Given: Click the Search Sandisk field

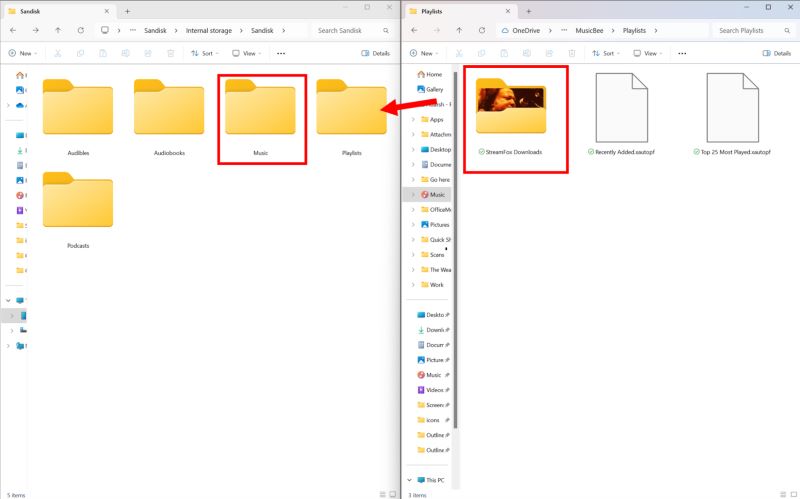Looking at the screenshot, I should tap(352, 31).
